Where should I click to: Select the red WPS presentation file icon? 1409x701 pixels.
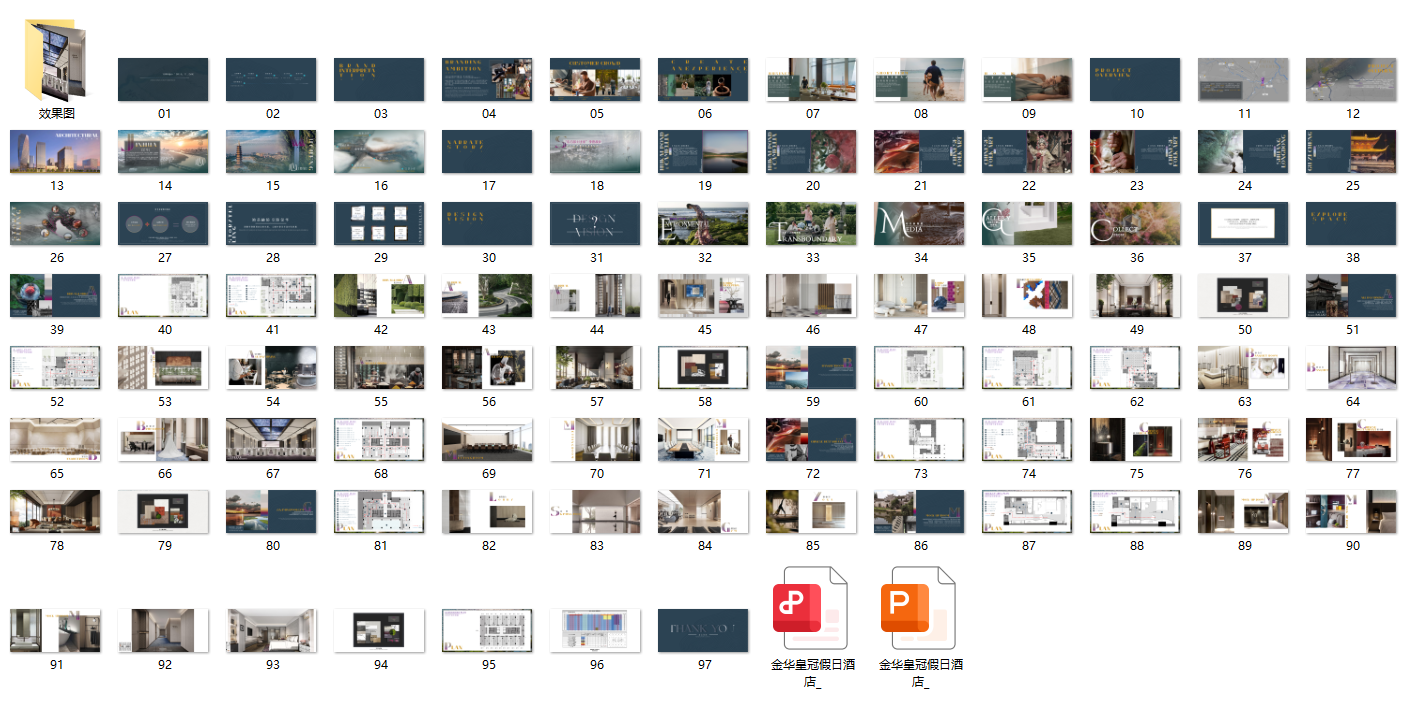click(x=811, y=611)
